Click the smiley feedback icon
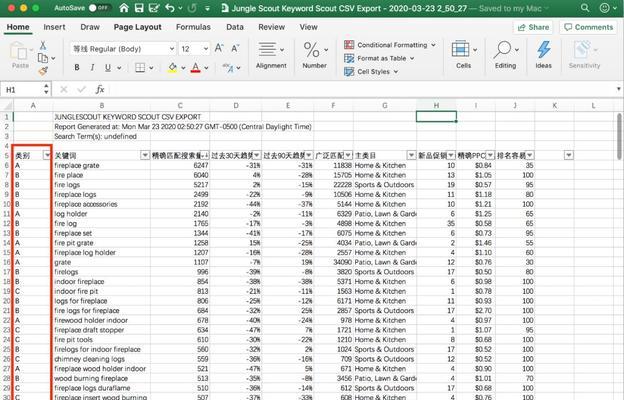 pos(604,8)
